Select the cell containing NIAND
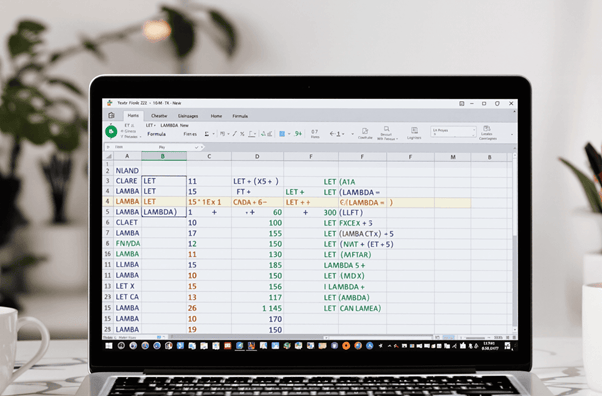The width and height of the screenshot is (602, 396). click(127, 171)
